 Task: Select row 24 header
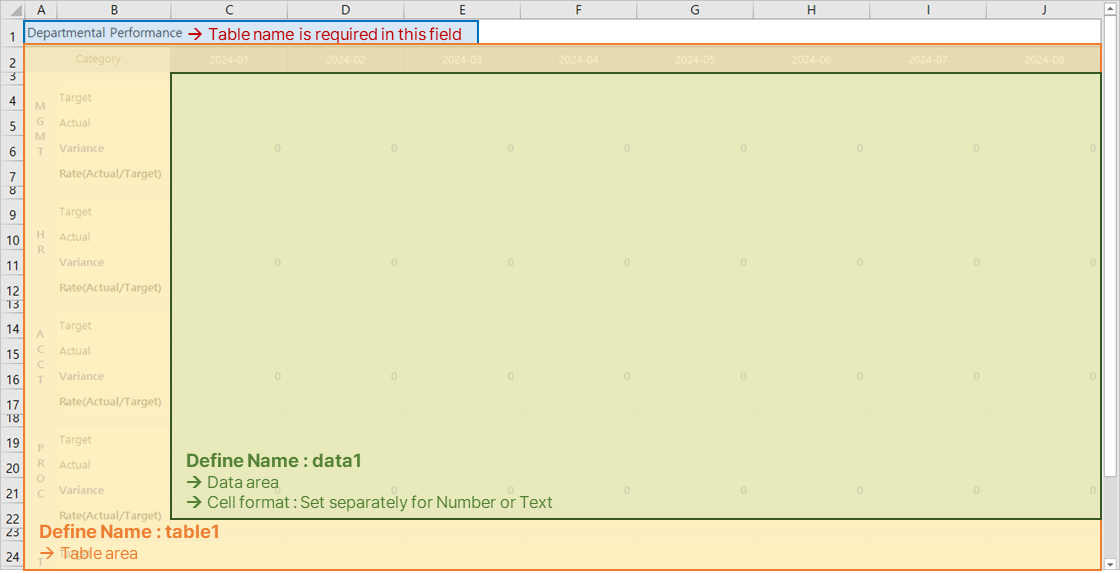coord(12,554)
